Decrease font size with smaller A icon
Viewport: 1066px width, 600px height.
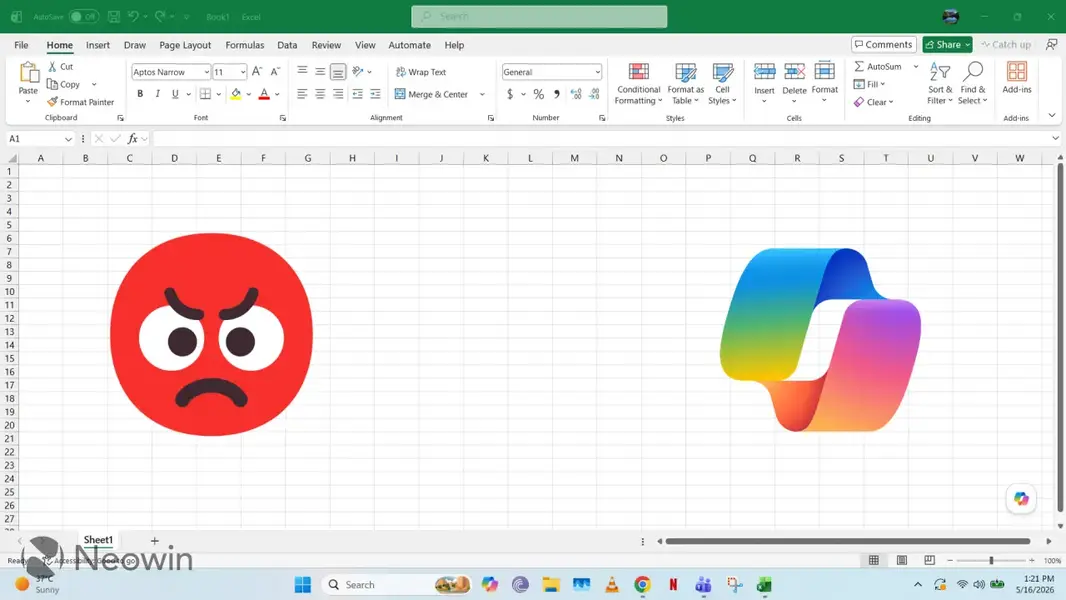pos(275,71)
